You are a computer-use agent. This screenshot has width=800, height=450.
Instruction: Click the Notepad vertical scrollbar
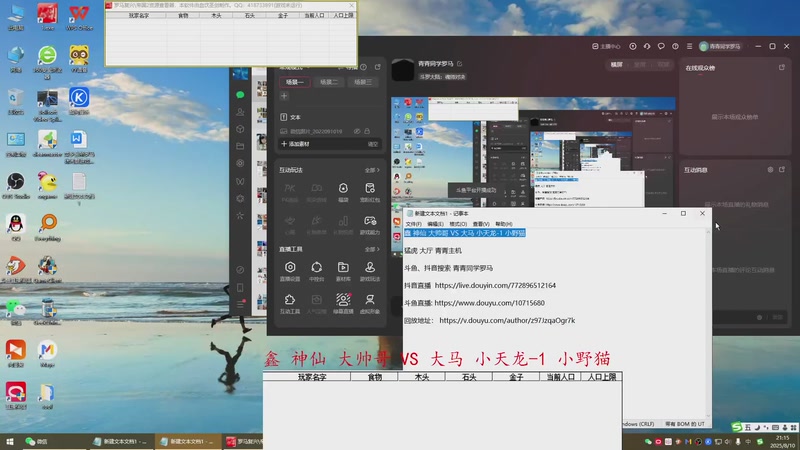[x=708, y=323]
